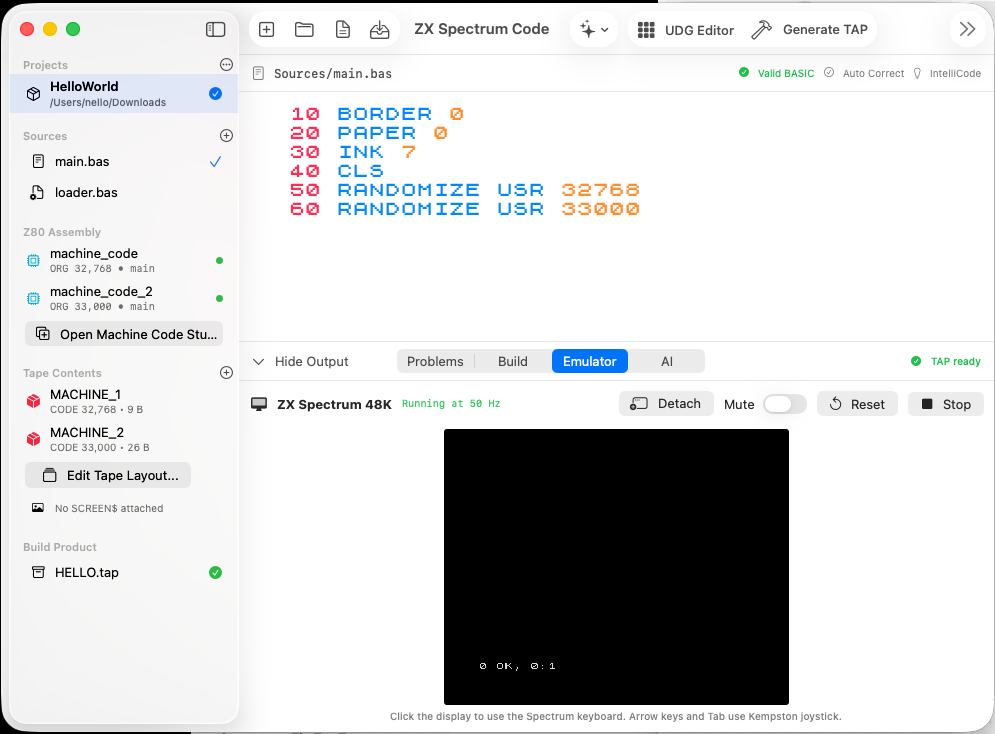Image resolution: width=995 pixels, height=734 pixels.
Task: Click code line 40 CLS
Action: pyautogui.click(x=337, y=171)
